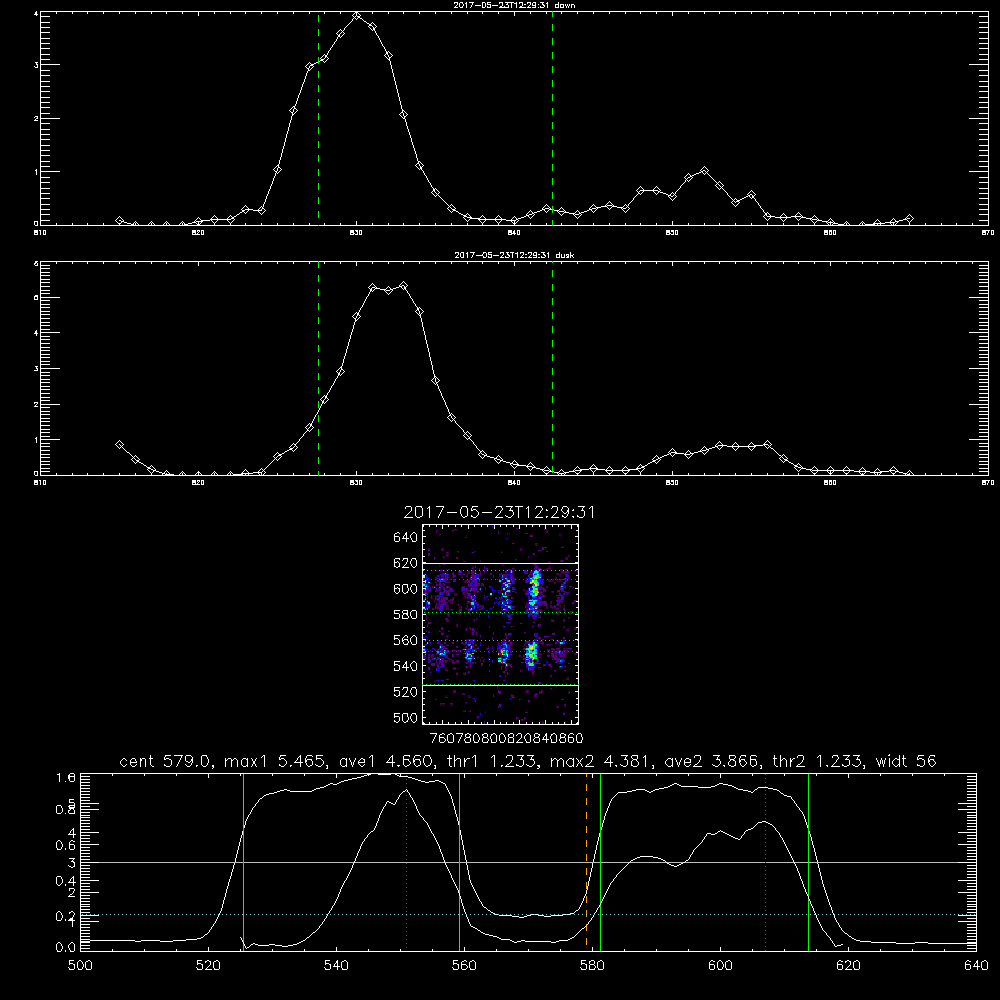Click the secondary peak diamond near 852 in dawn plot
The width and height of the screenshot is (1000, 1000).
pyautogui.click(x=704, y=171)
